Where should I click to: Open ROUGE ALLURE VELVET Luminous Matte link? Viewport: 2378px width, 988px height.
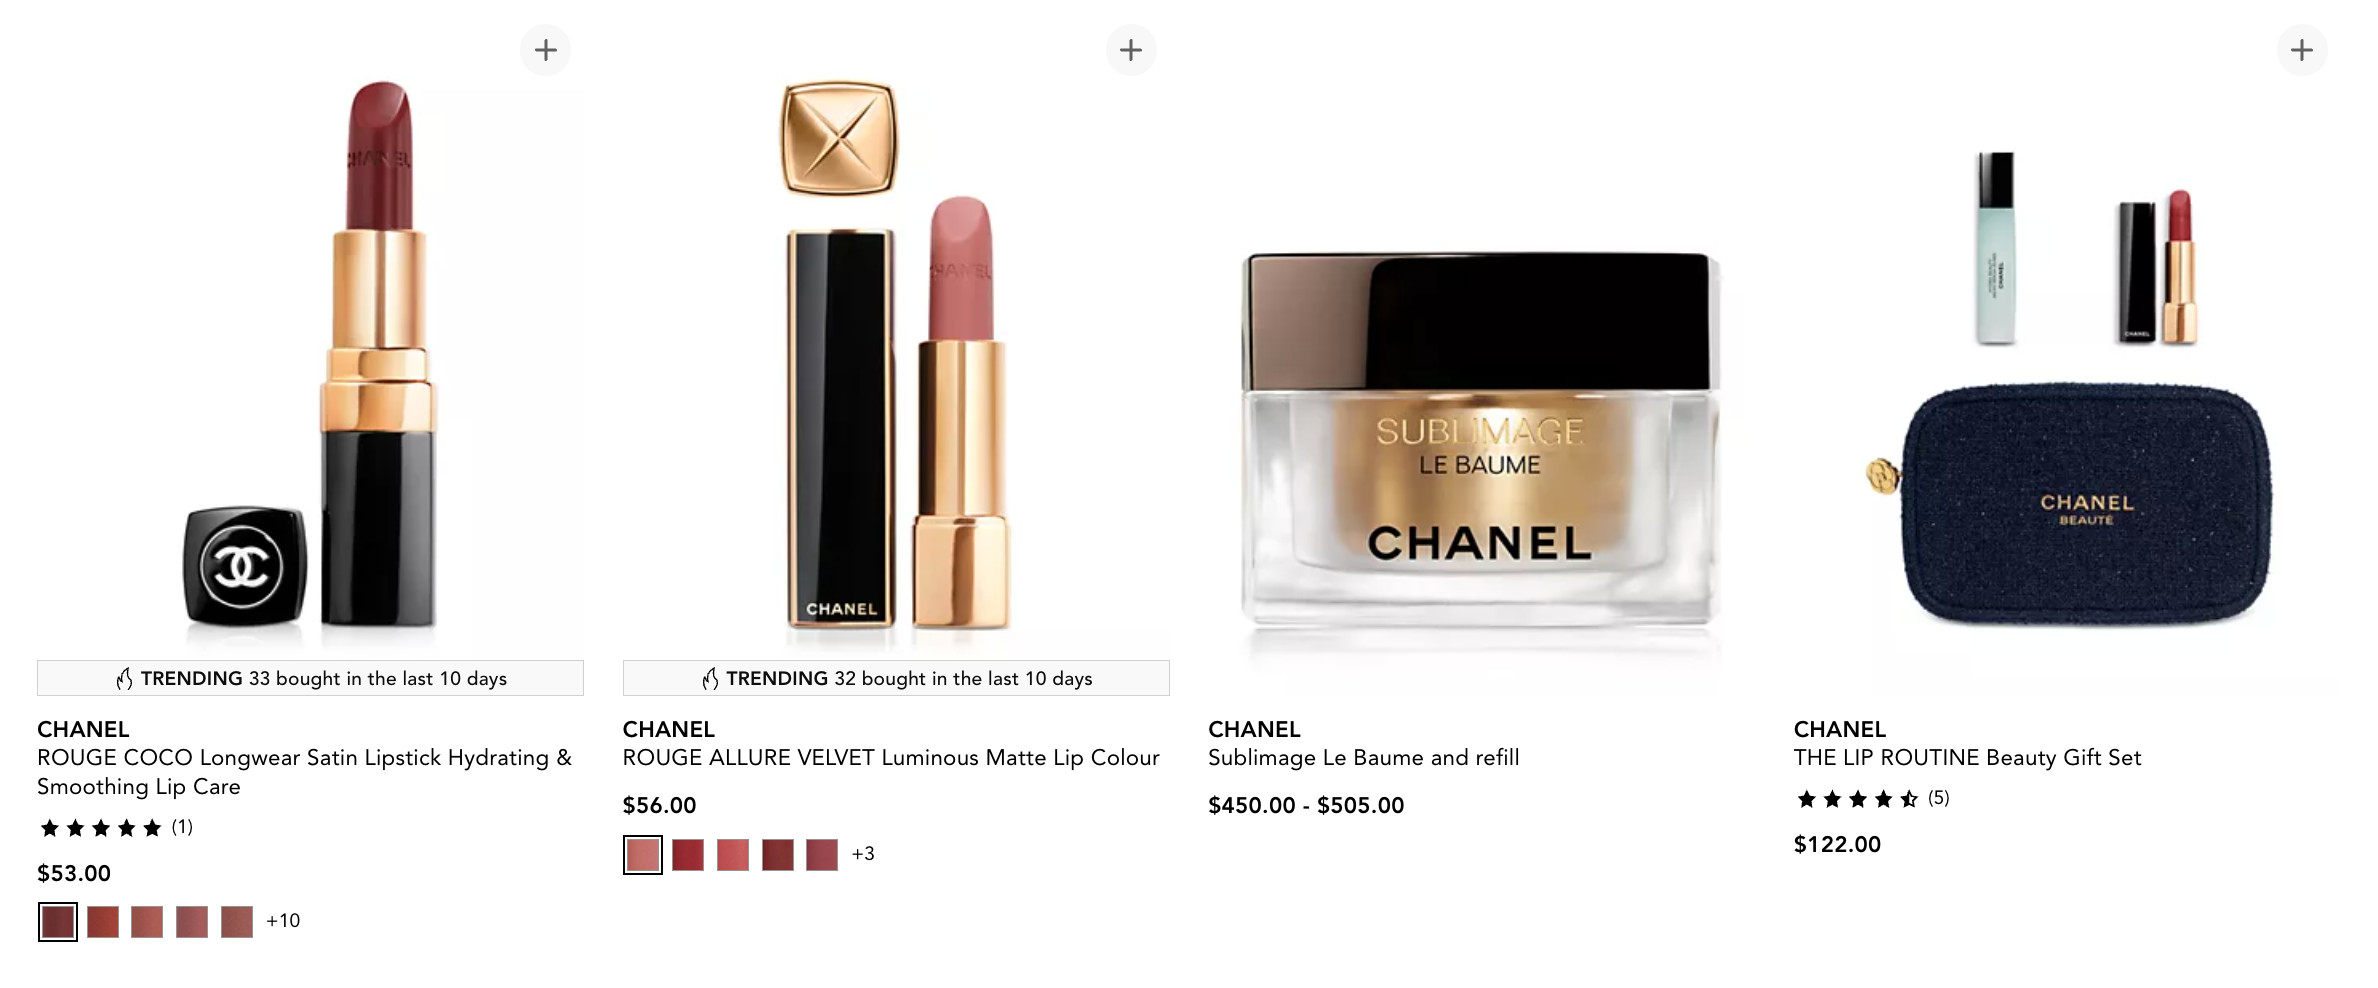891,758
